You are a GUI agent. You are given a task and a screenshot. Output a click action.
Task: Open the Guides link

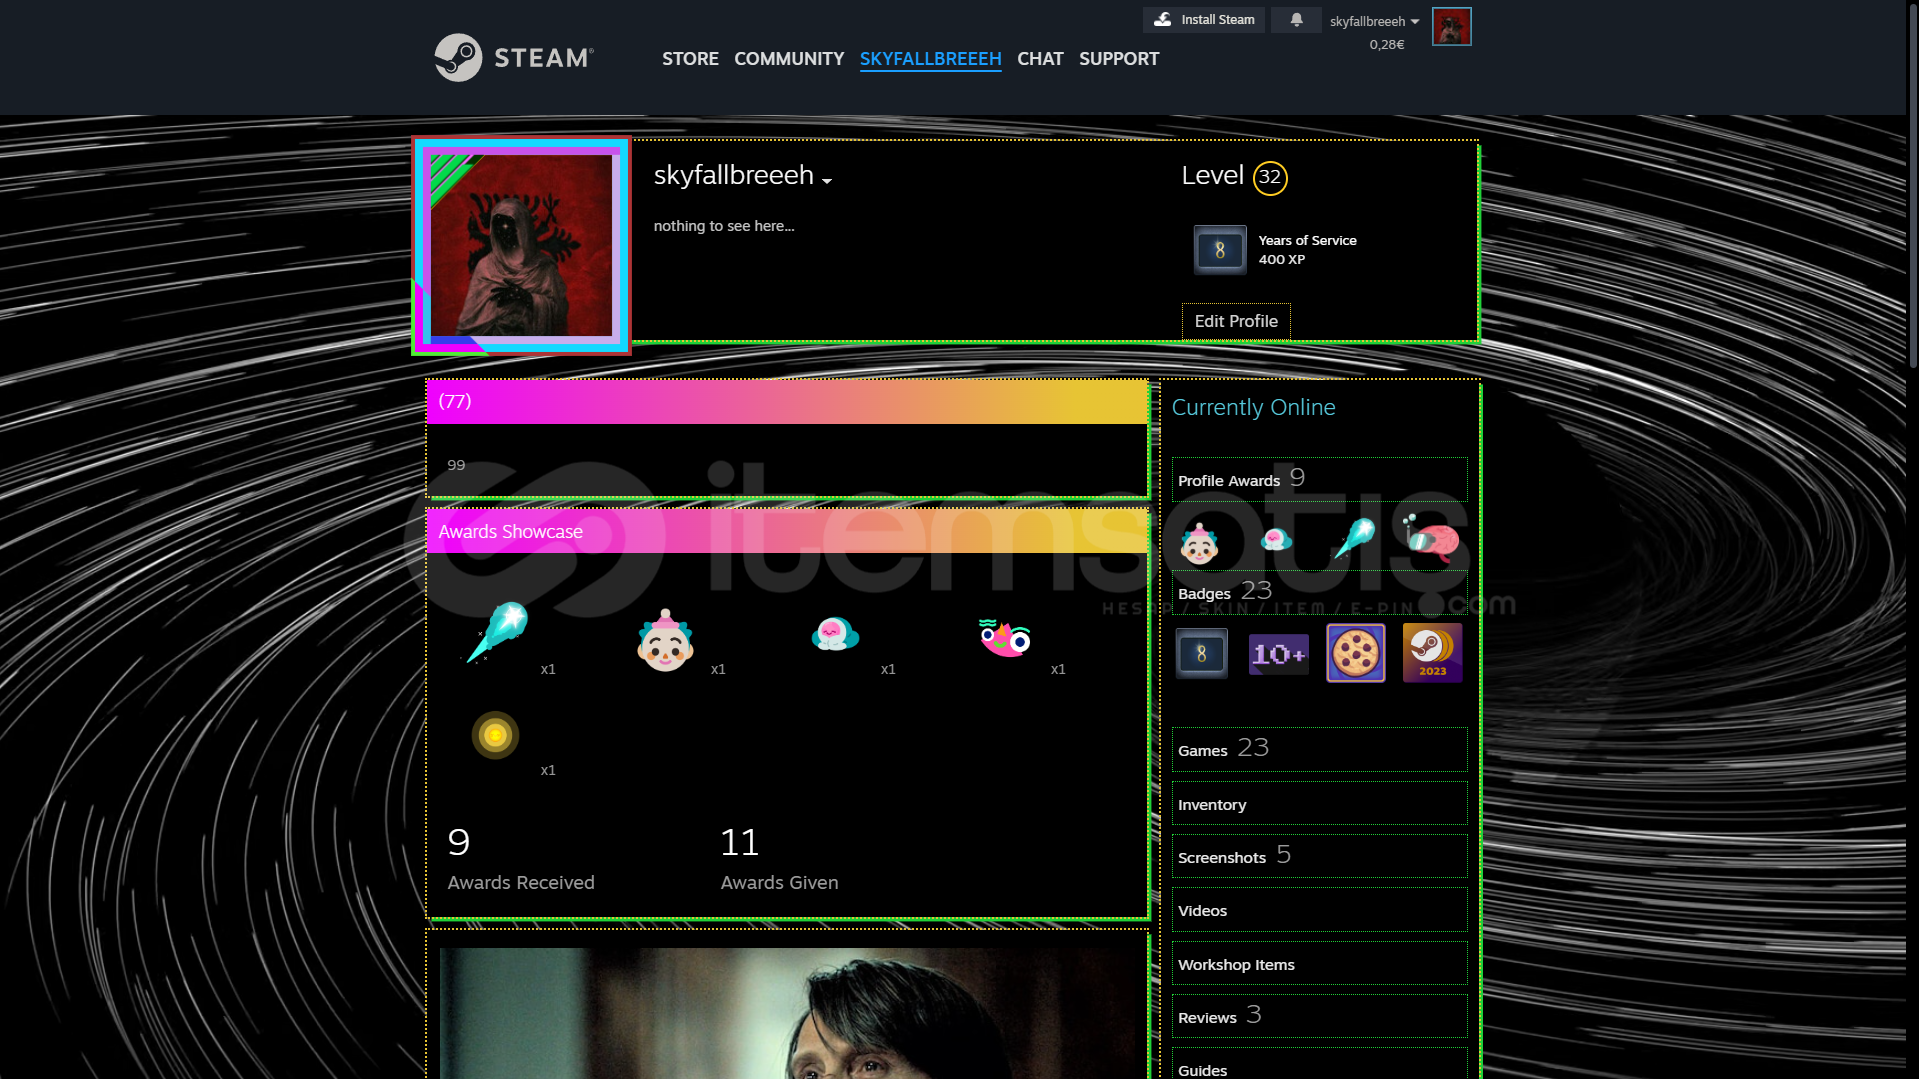1319,1064
